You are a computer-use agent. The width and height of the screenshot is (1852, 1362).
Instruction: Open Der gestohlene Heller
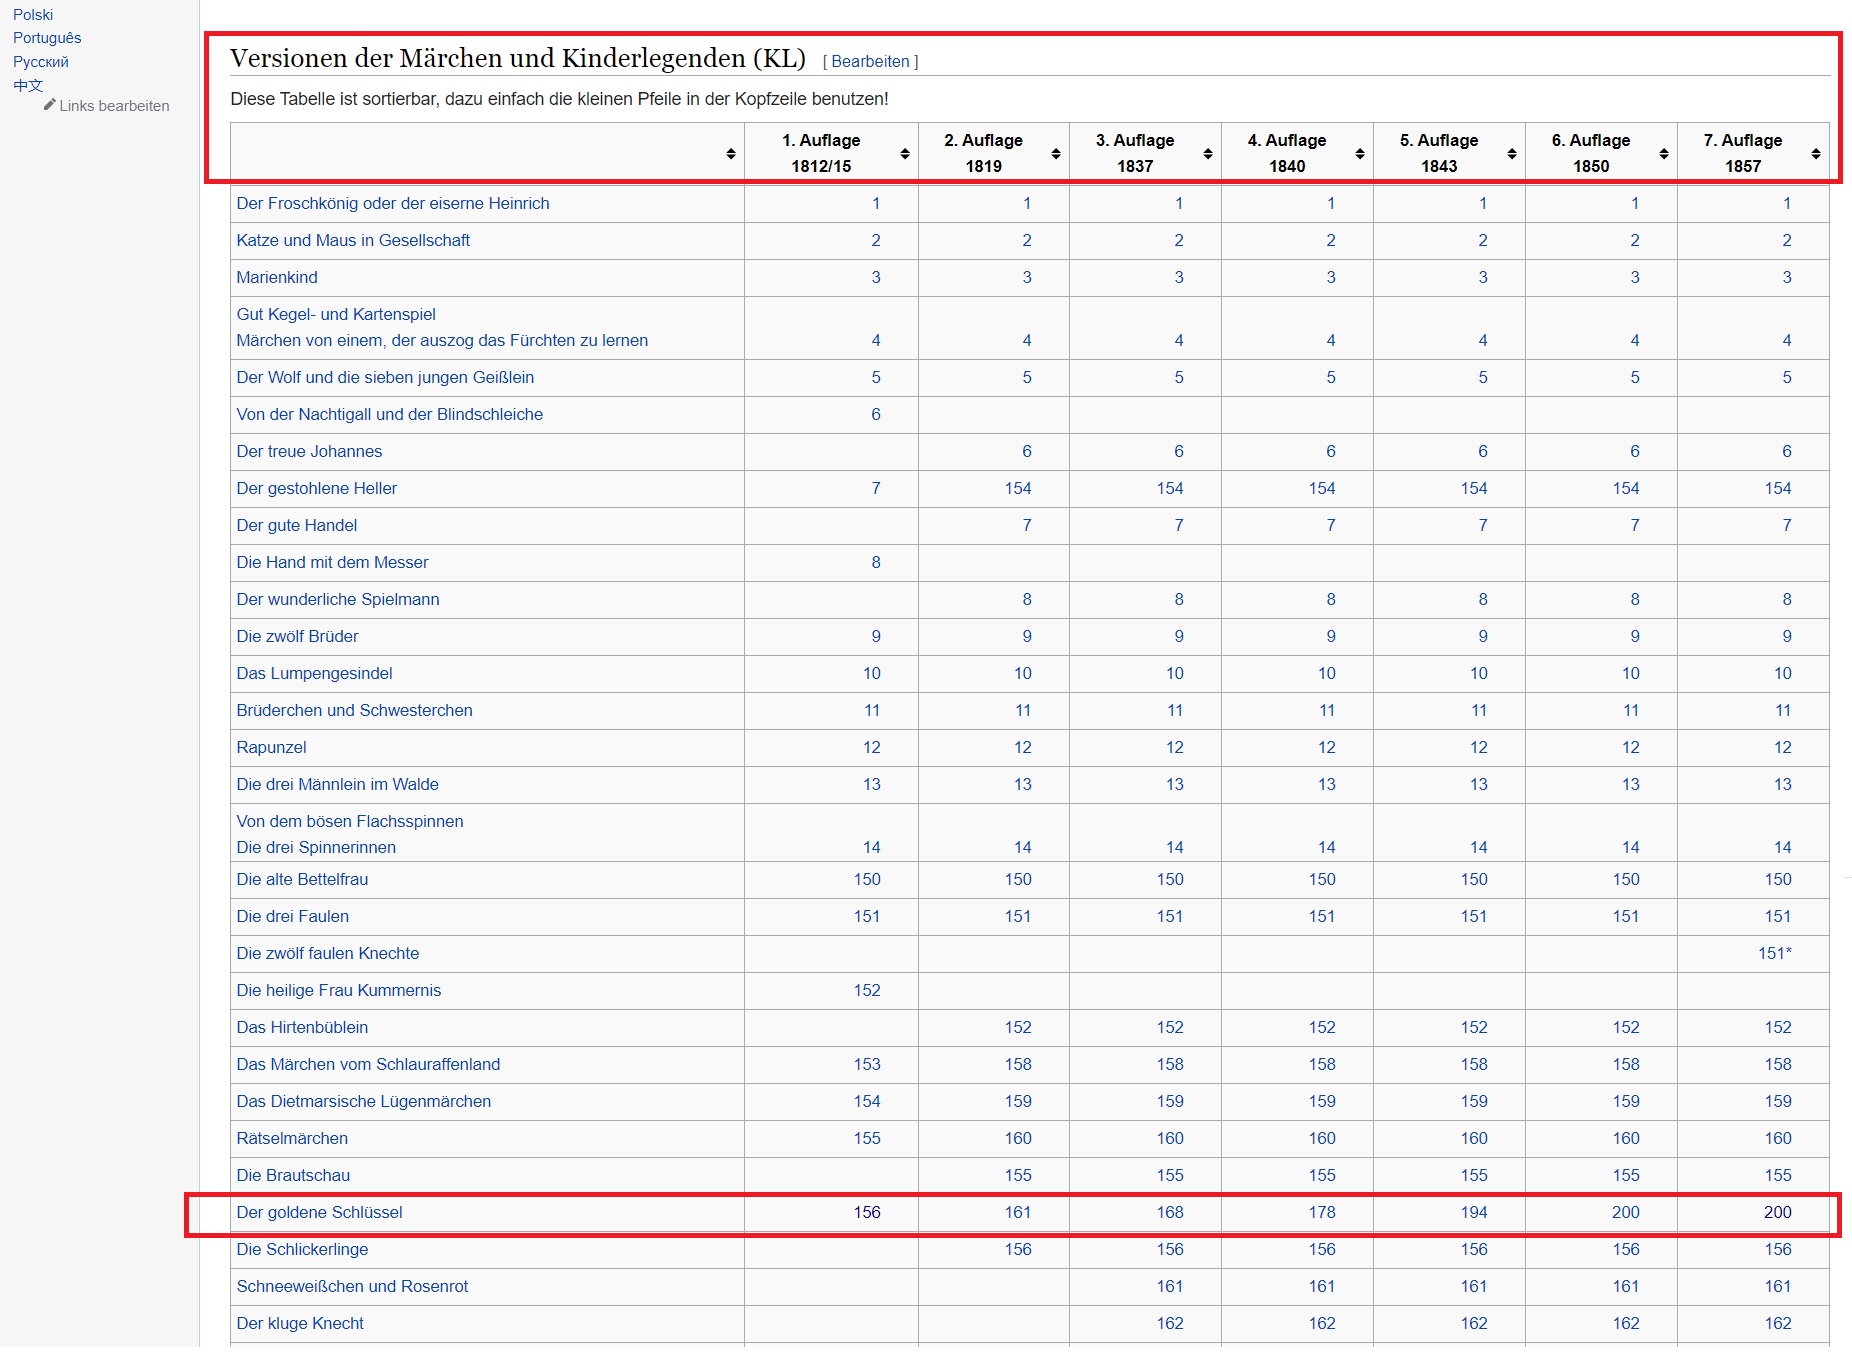(317, 488)
